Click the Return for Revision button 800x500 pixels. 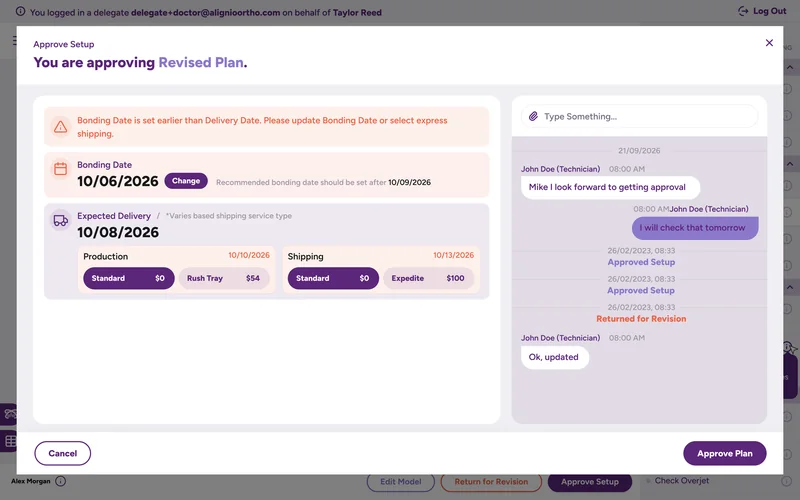(x=491, y=482)
